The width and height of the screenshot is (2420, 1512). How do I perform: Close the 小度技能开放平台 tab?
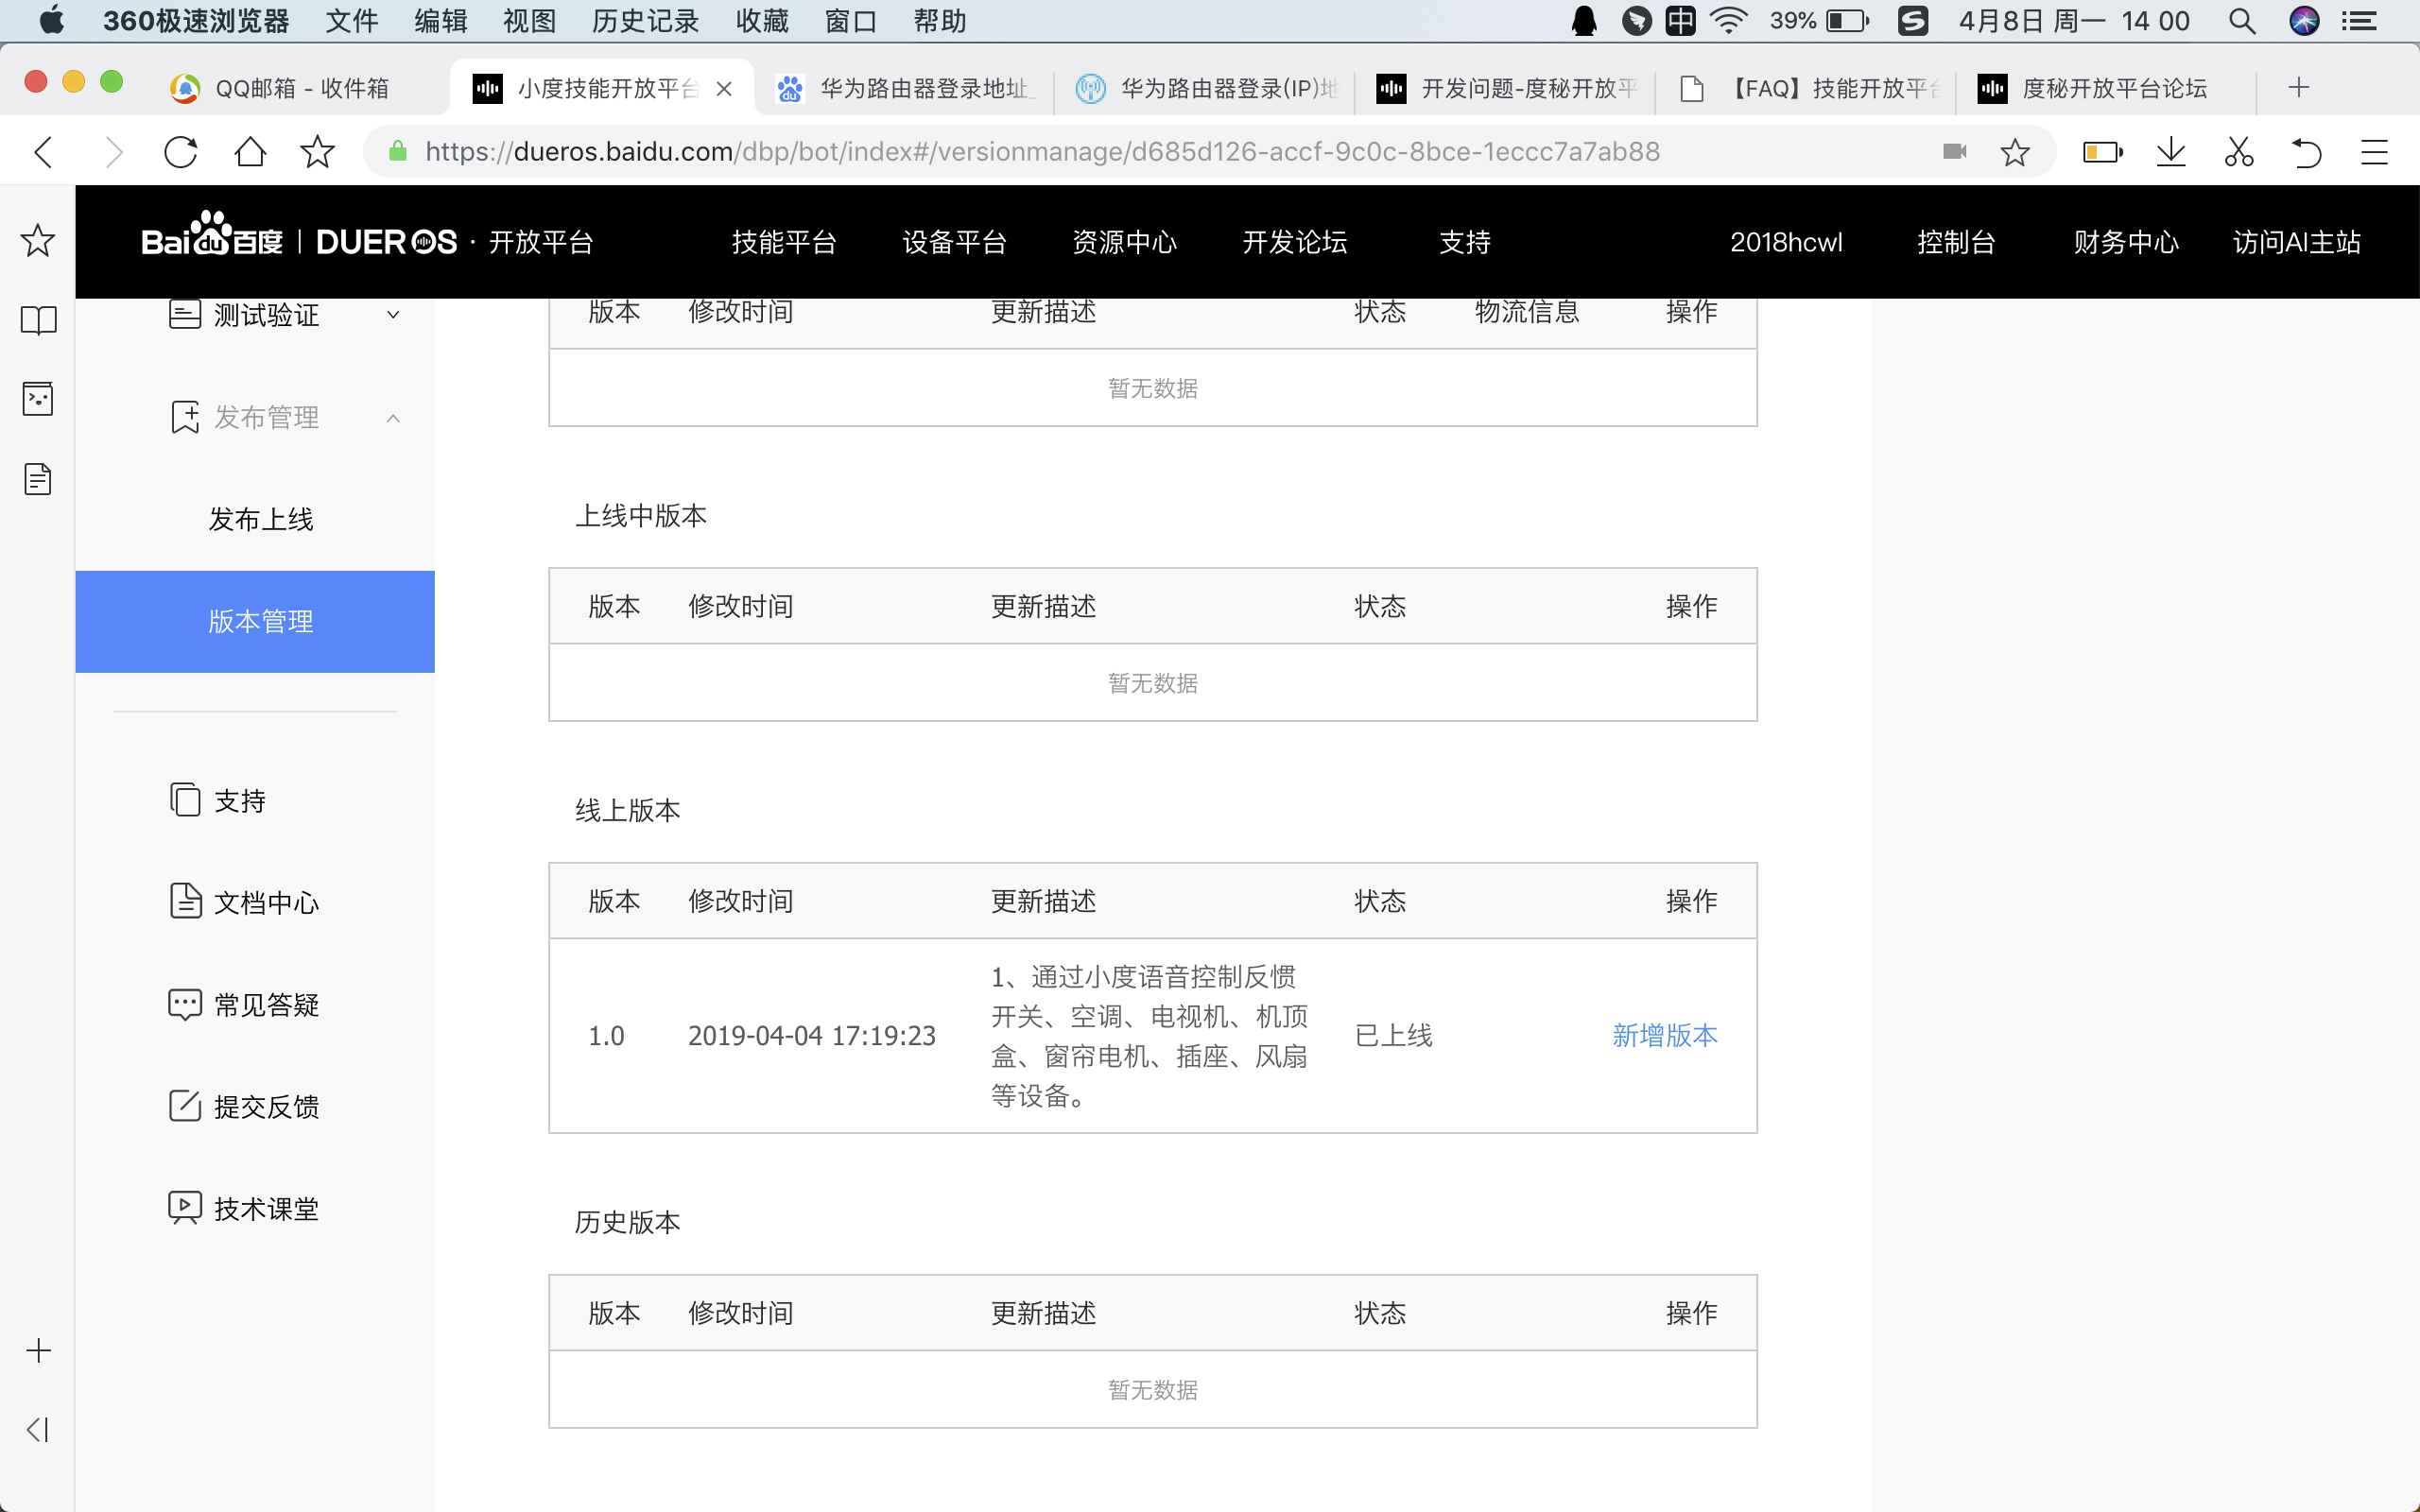coord(724,89)
